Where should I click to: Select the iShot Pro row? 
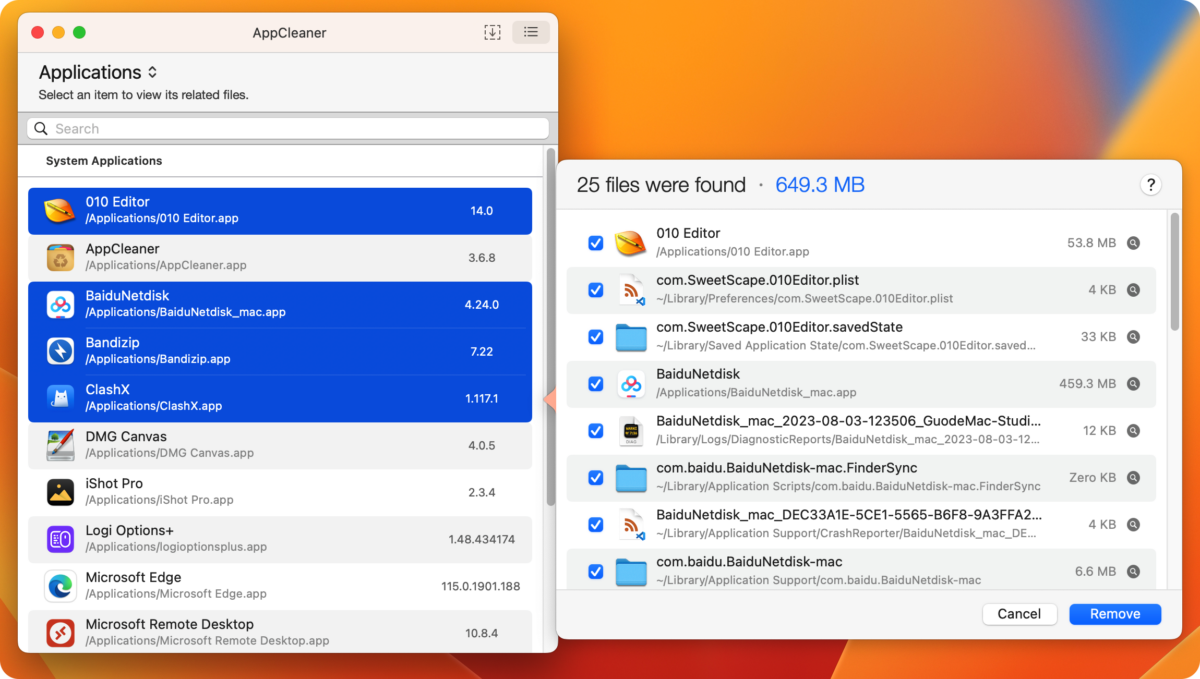coord(280,492)
